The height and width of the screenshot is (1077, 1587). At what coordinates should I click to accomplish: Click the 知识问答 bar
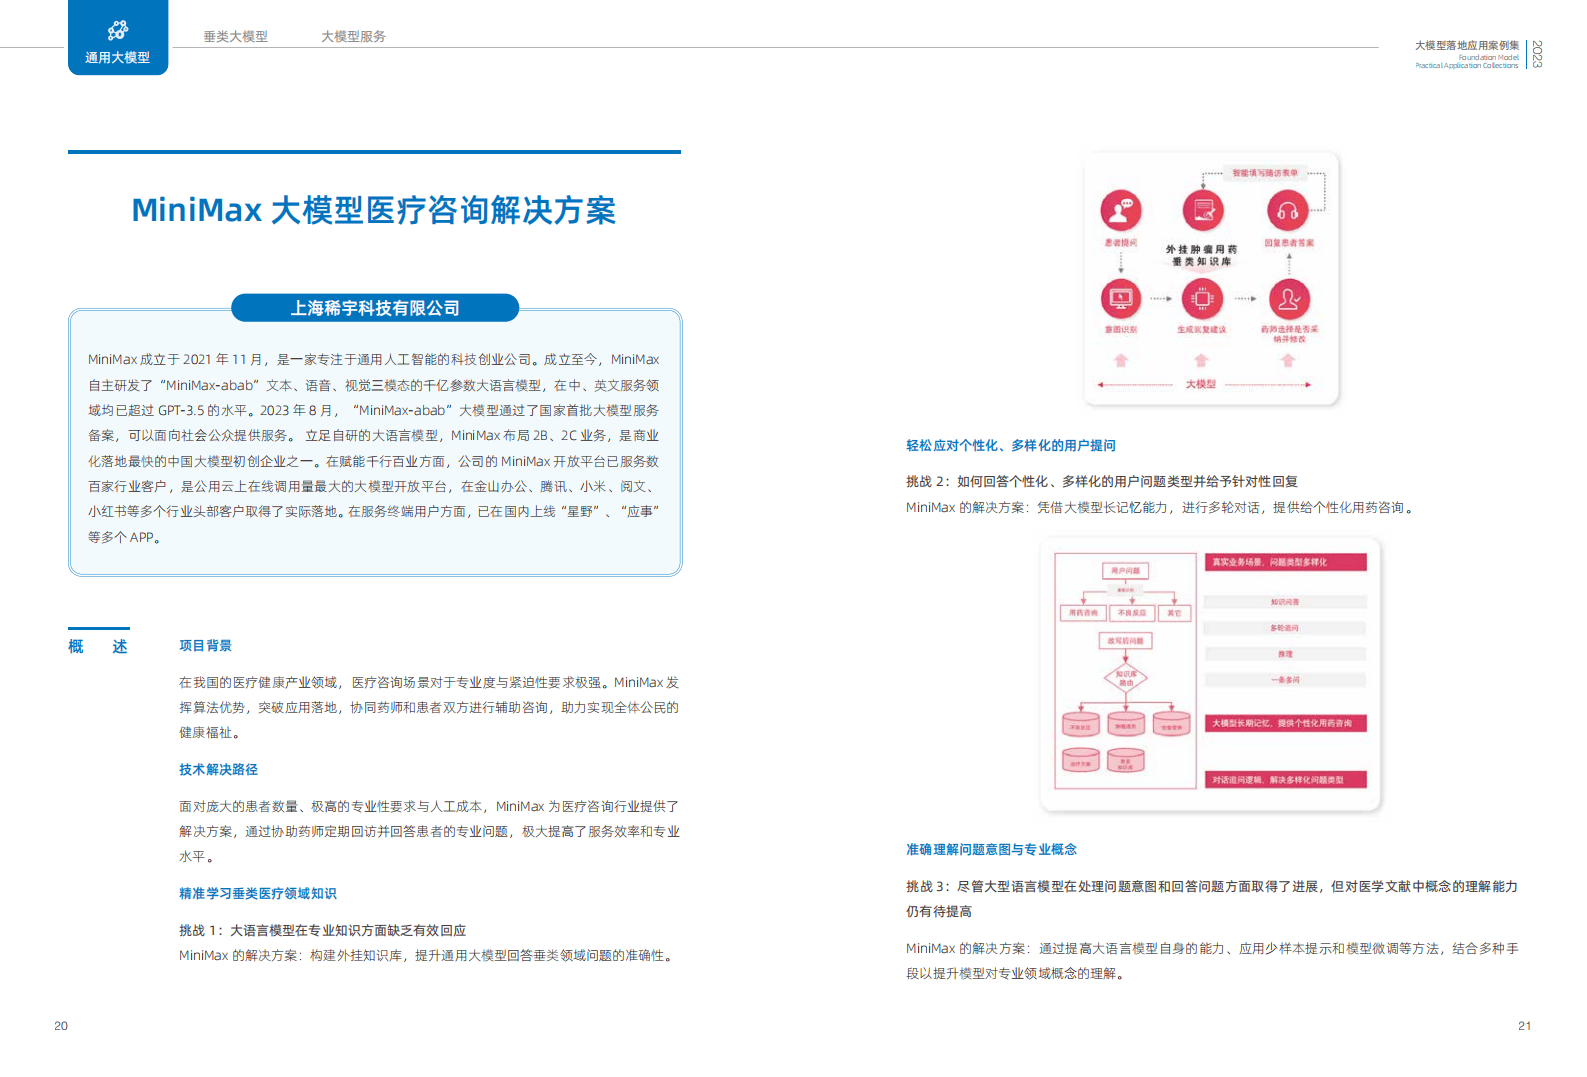[x=1285, y=602]
